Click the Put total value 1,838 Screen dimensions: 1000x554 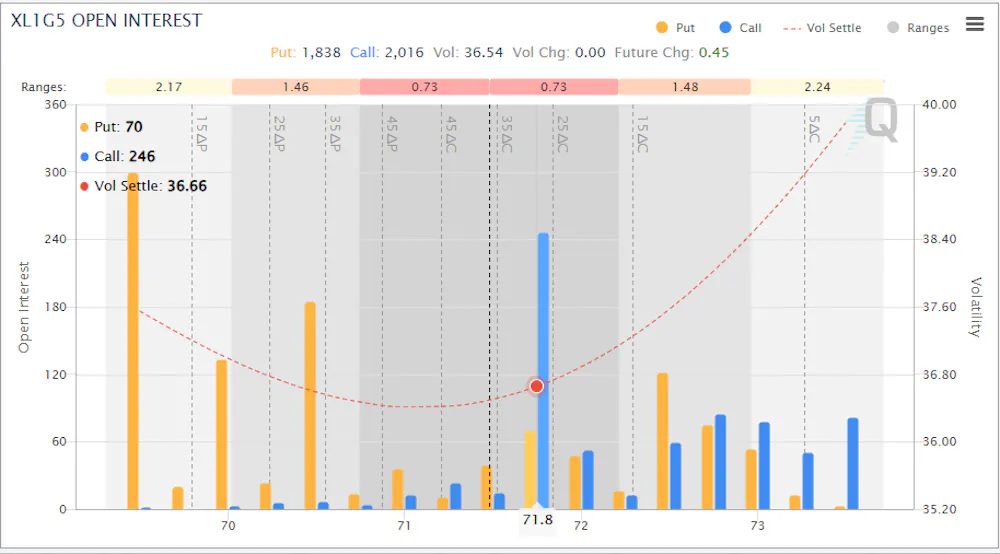pos(321,52)
